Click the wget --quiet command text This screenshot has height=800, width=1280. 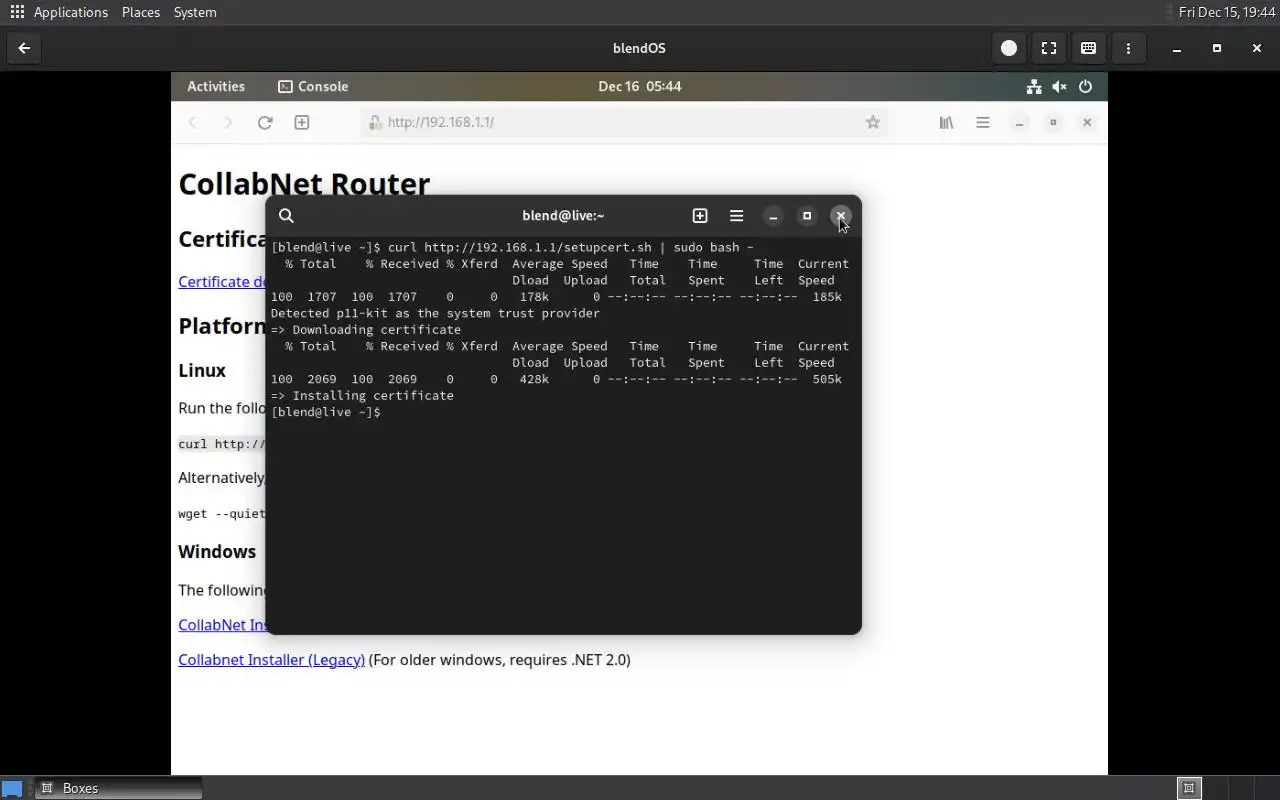click(222, 514)
